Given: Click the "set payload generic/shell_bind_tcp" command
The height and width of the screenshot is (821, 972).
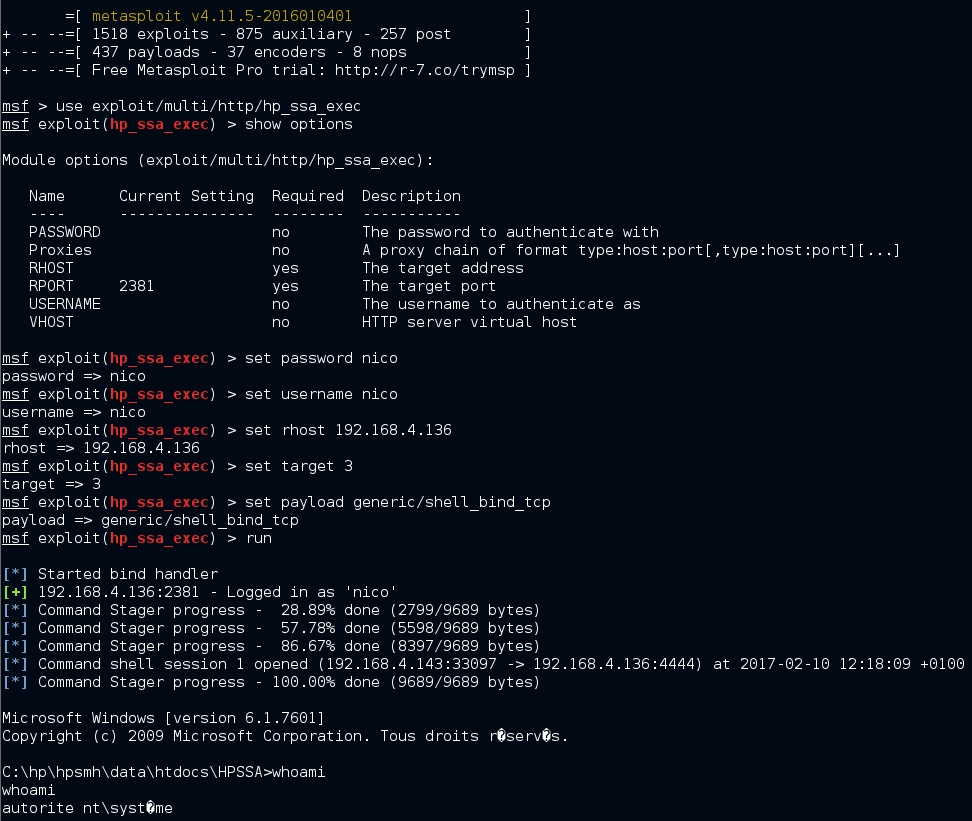Looking at the screenshot, I should point(397,502).
